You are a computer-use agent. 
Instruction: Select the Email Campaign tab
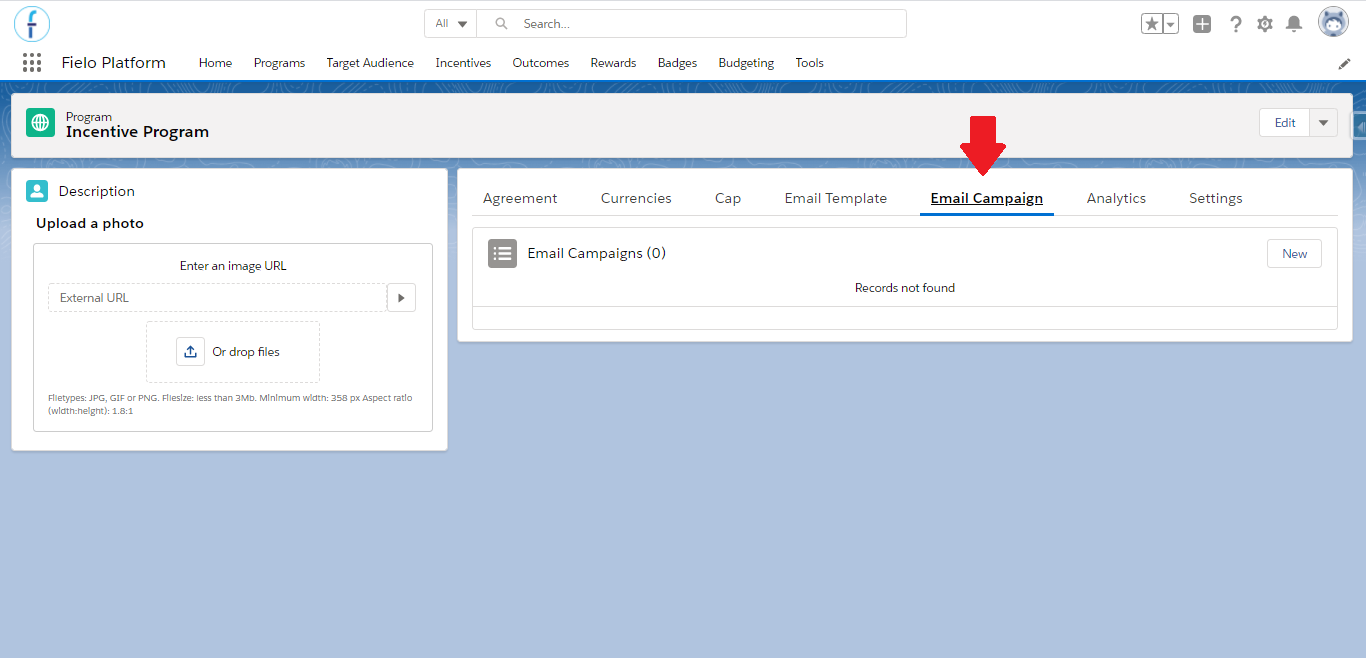(x=987, y=198)
